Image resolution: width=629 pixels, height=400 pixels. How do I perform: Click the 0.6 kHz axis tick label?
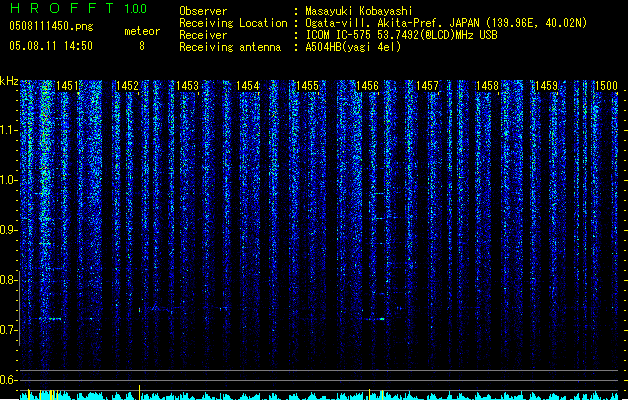click(8, 380)
